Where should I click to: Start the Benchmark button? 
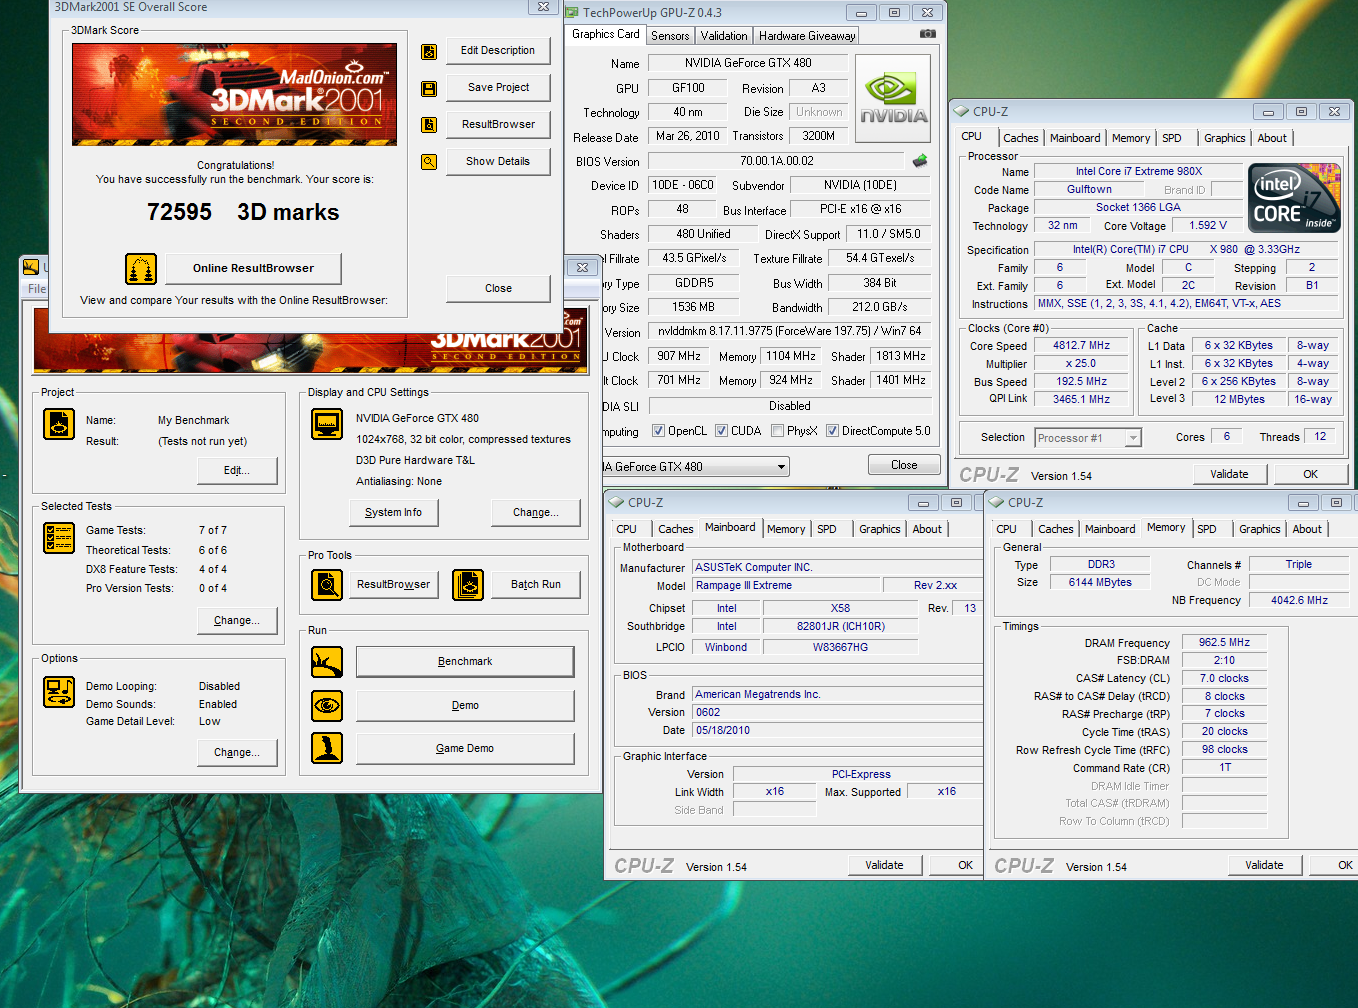coord(465,661)
